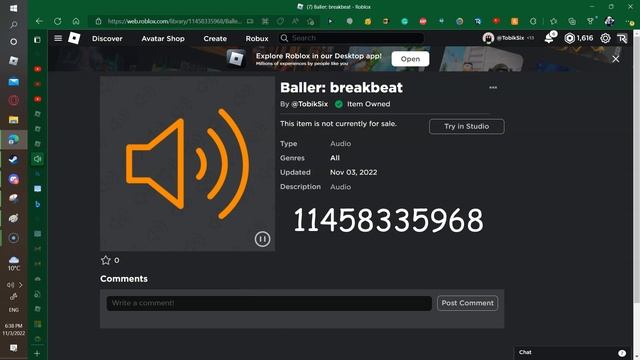
Task: Open the Roblox hamburger navigation menu
Action: (x=58, y=38)
